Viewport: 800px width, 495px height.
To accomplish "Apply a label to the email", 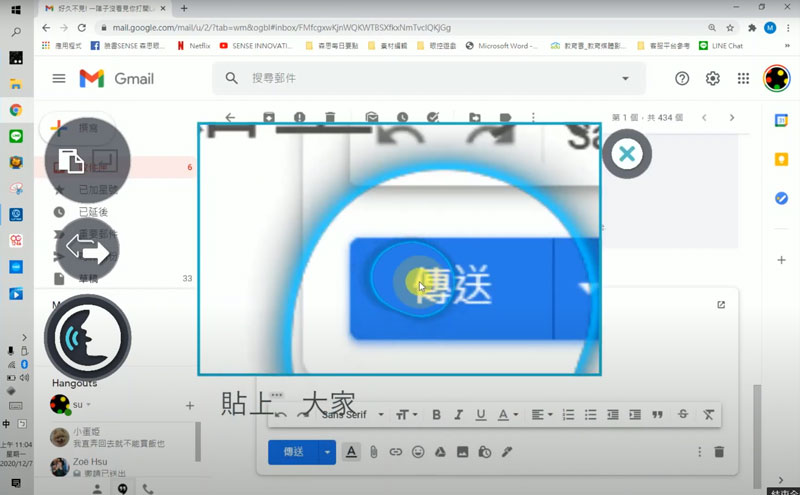I will point(505,117).
